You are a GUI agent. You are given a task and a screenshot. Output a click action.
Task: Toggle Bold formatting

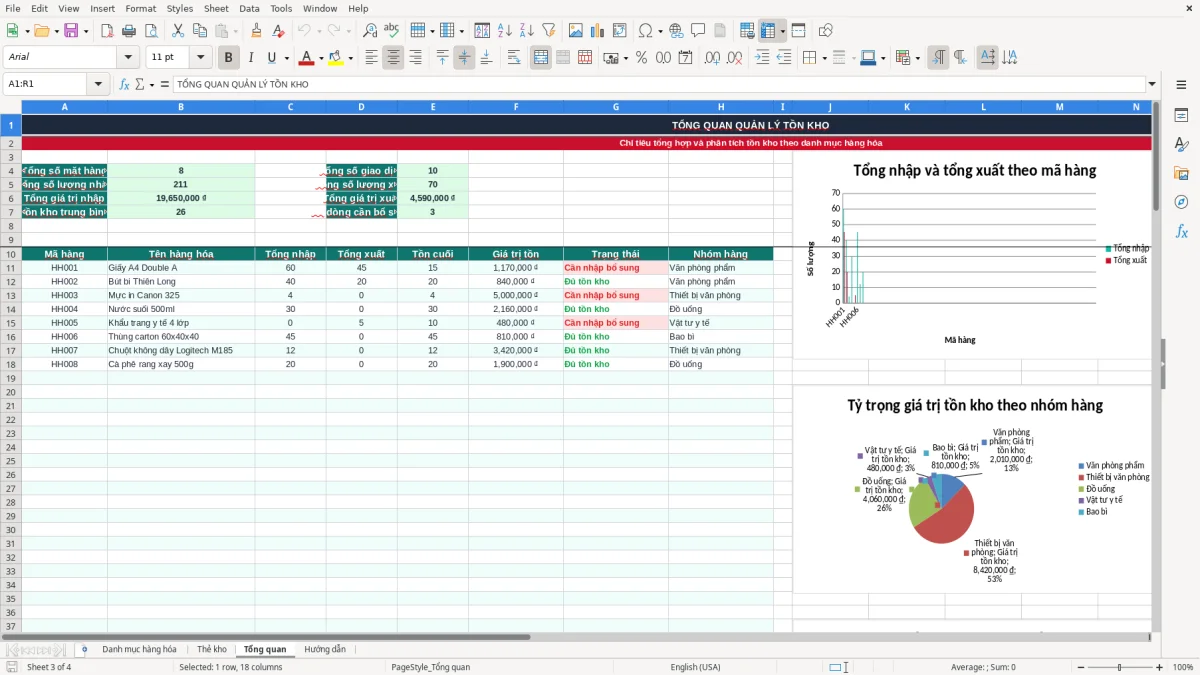point(229,58)
